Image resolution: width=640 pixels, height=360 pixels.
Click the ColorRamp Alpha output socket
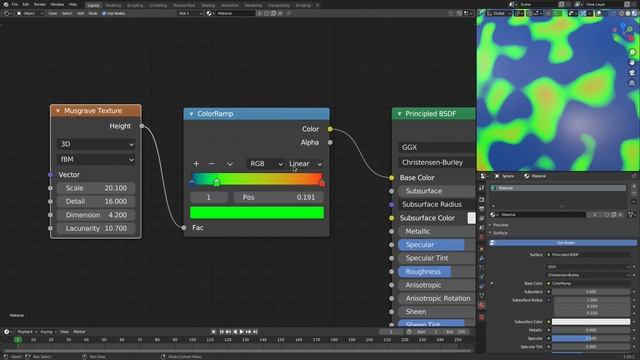330,142
